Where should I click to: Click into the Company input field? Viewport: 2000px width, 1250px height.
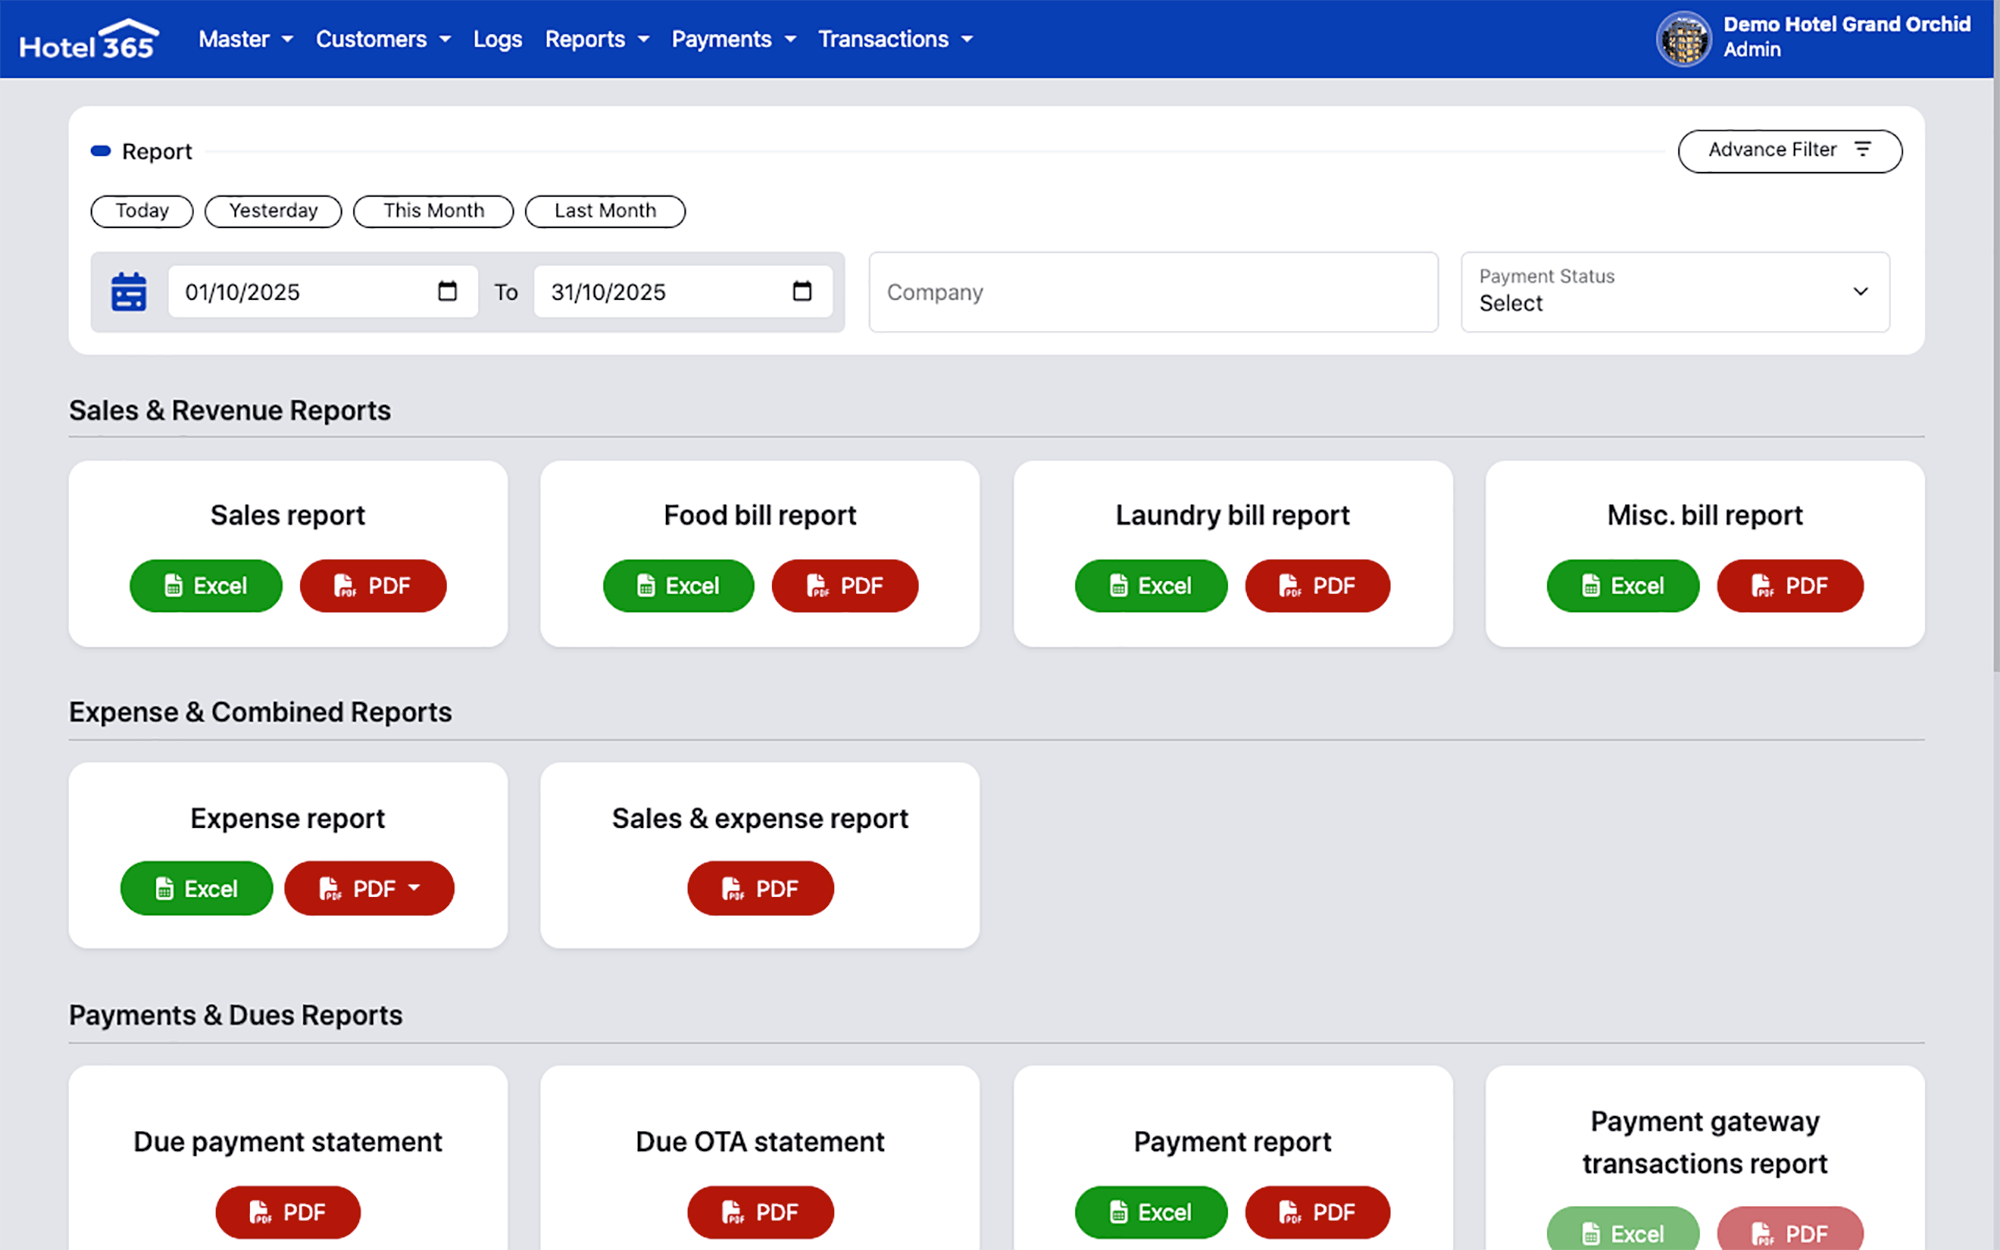pyautogui.click(x=1152, y=292)
